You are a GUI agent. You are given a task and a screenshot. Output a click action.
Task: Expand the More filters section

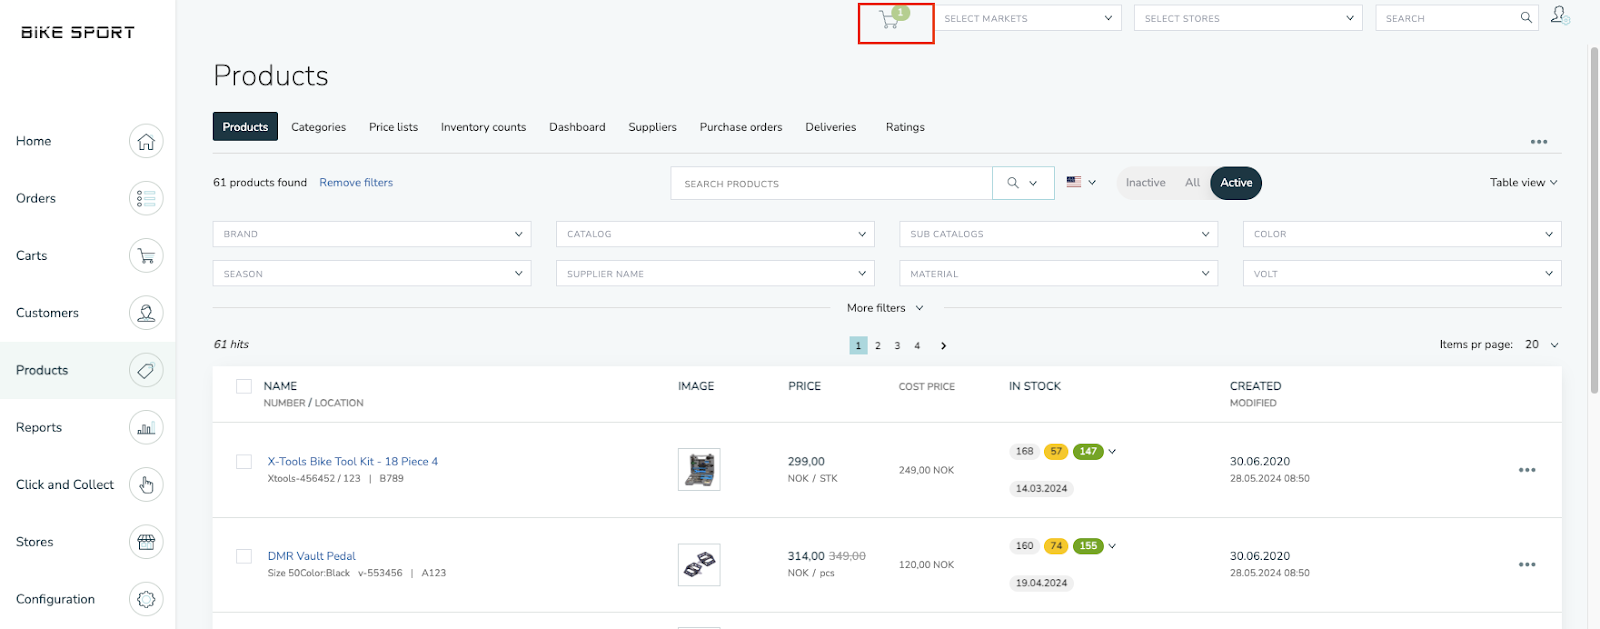click(x=884, y=308)
